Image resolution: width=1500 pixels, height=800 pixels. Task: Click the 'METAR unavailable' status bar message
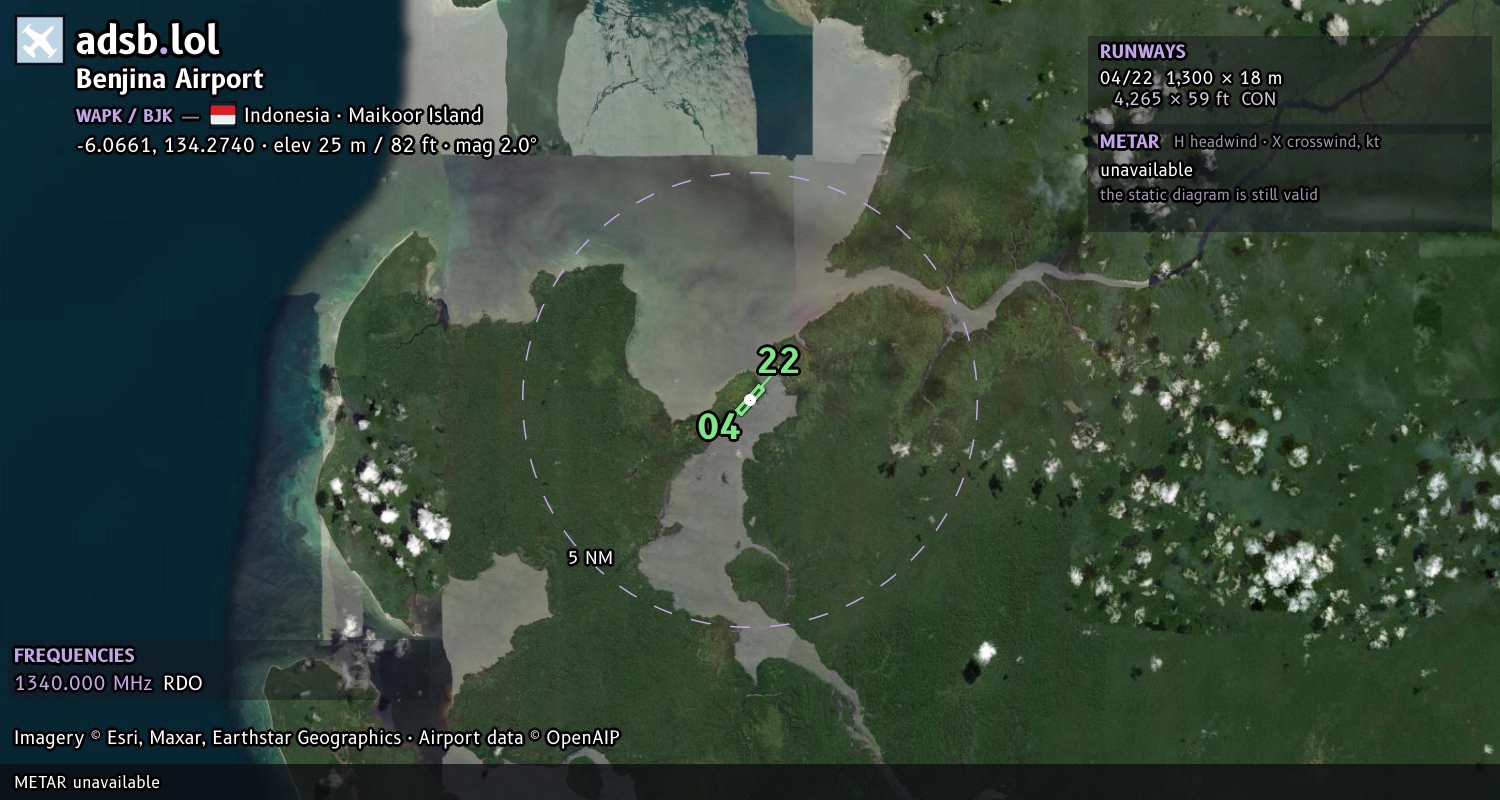[x=87, y=782]
